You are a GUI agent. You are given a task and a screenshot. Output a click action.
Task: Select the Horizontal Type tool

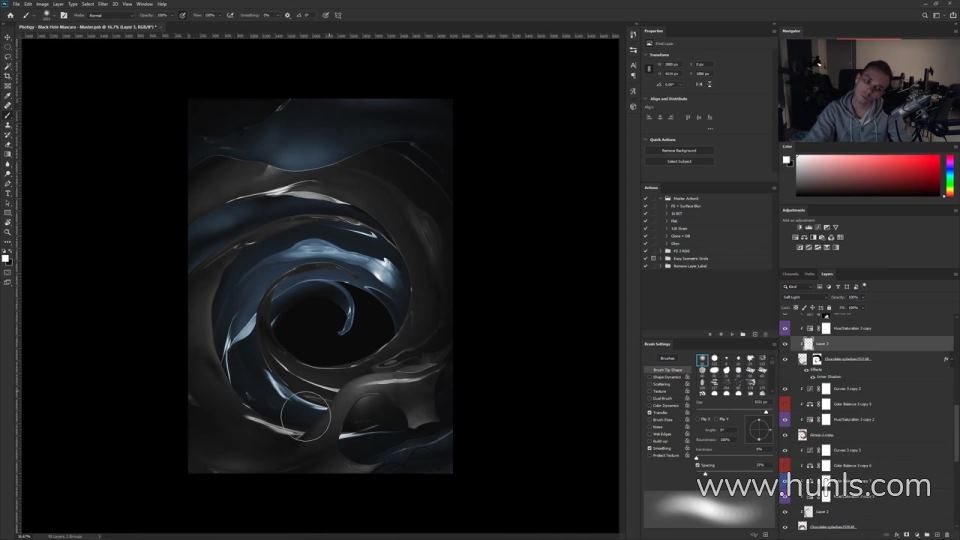pos(8,193)
